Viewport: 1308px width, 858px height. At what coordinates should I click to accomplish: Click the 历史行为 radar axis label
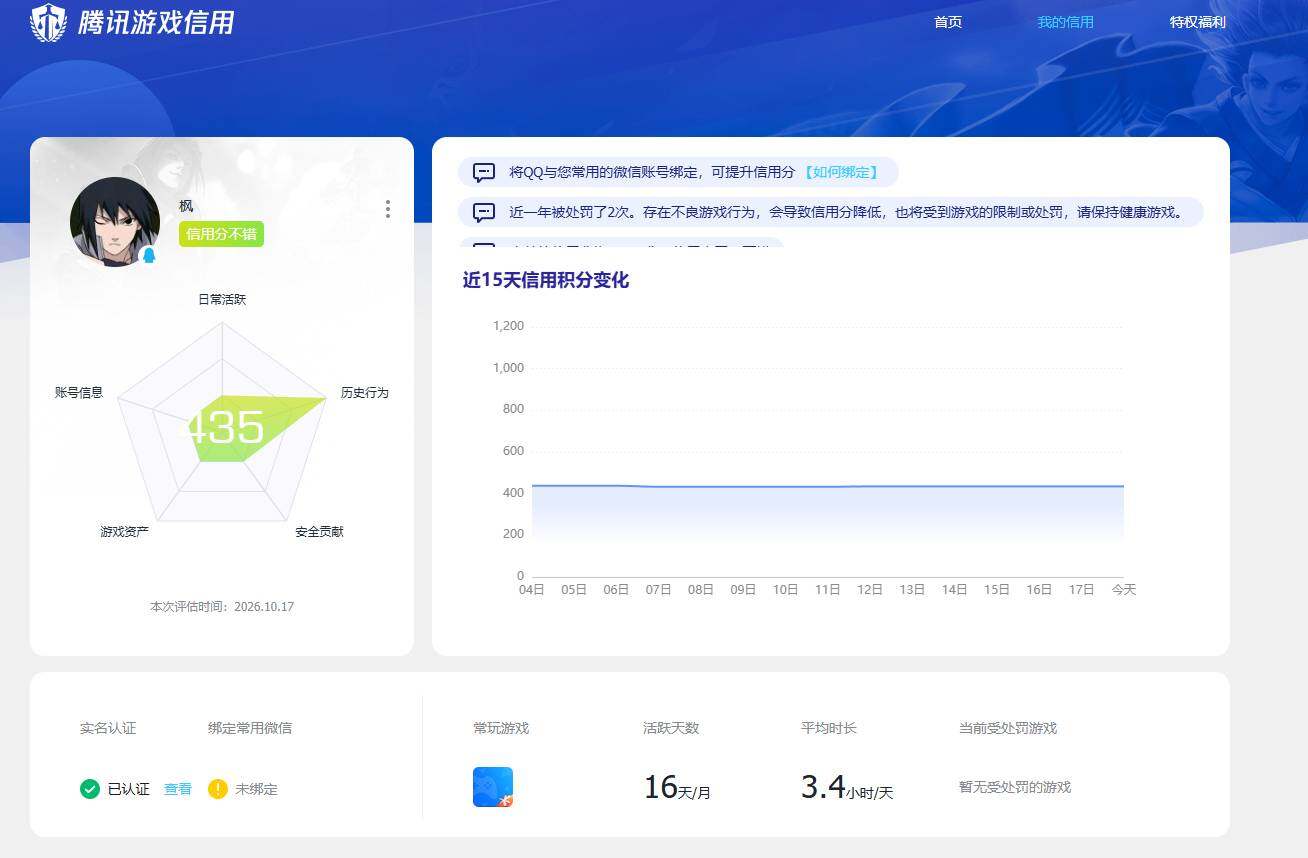365,393
